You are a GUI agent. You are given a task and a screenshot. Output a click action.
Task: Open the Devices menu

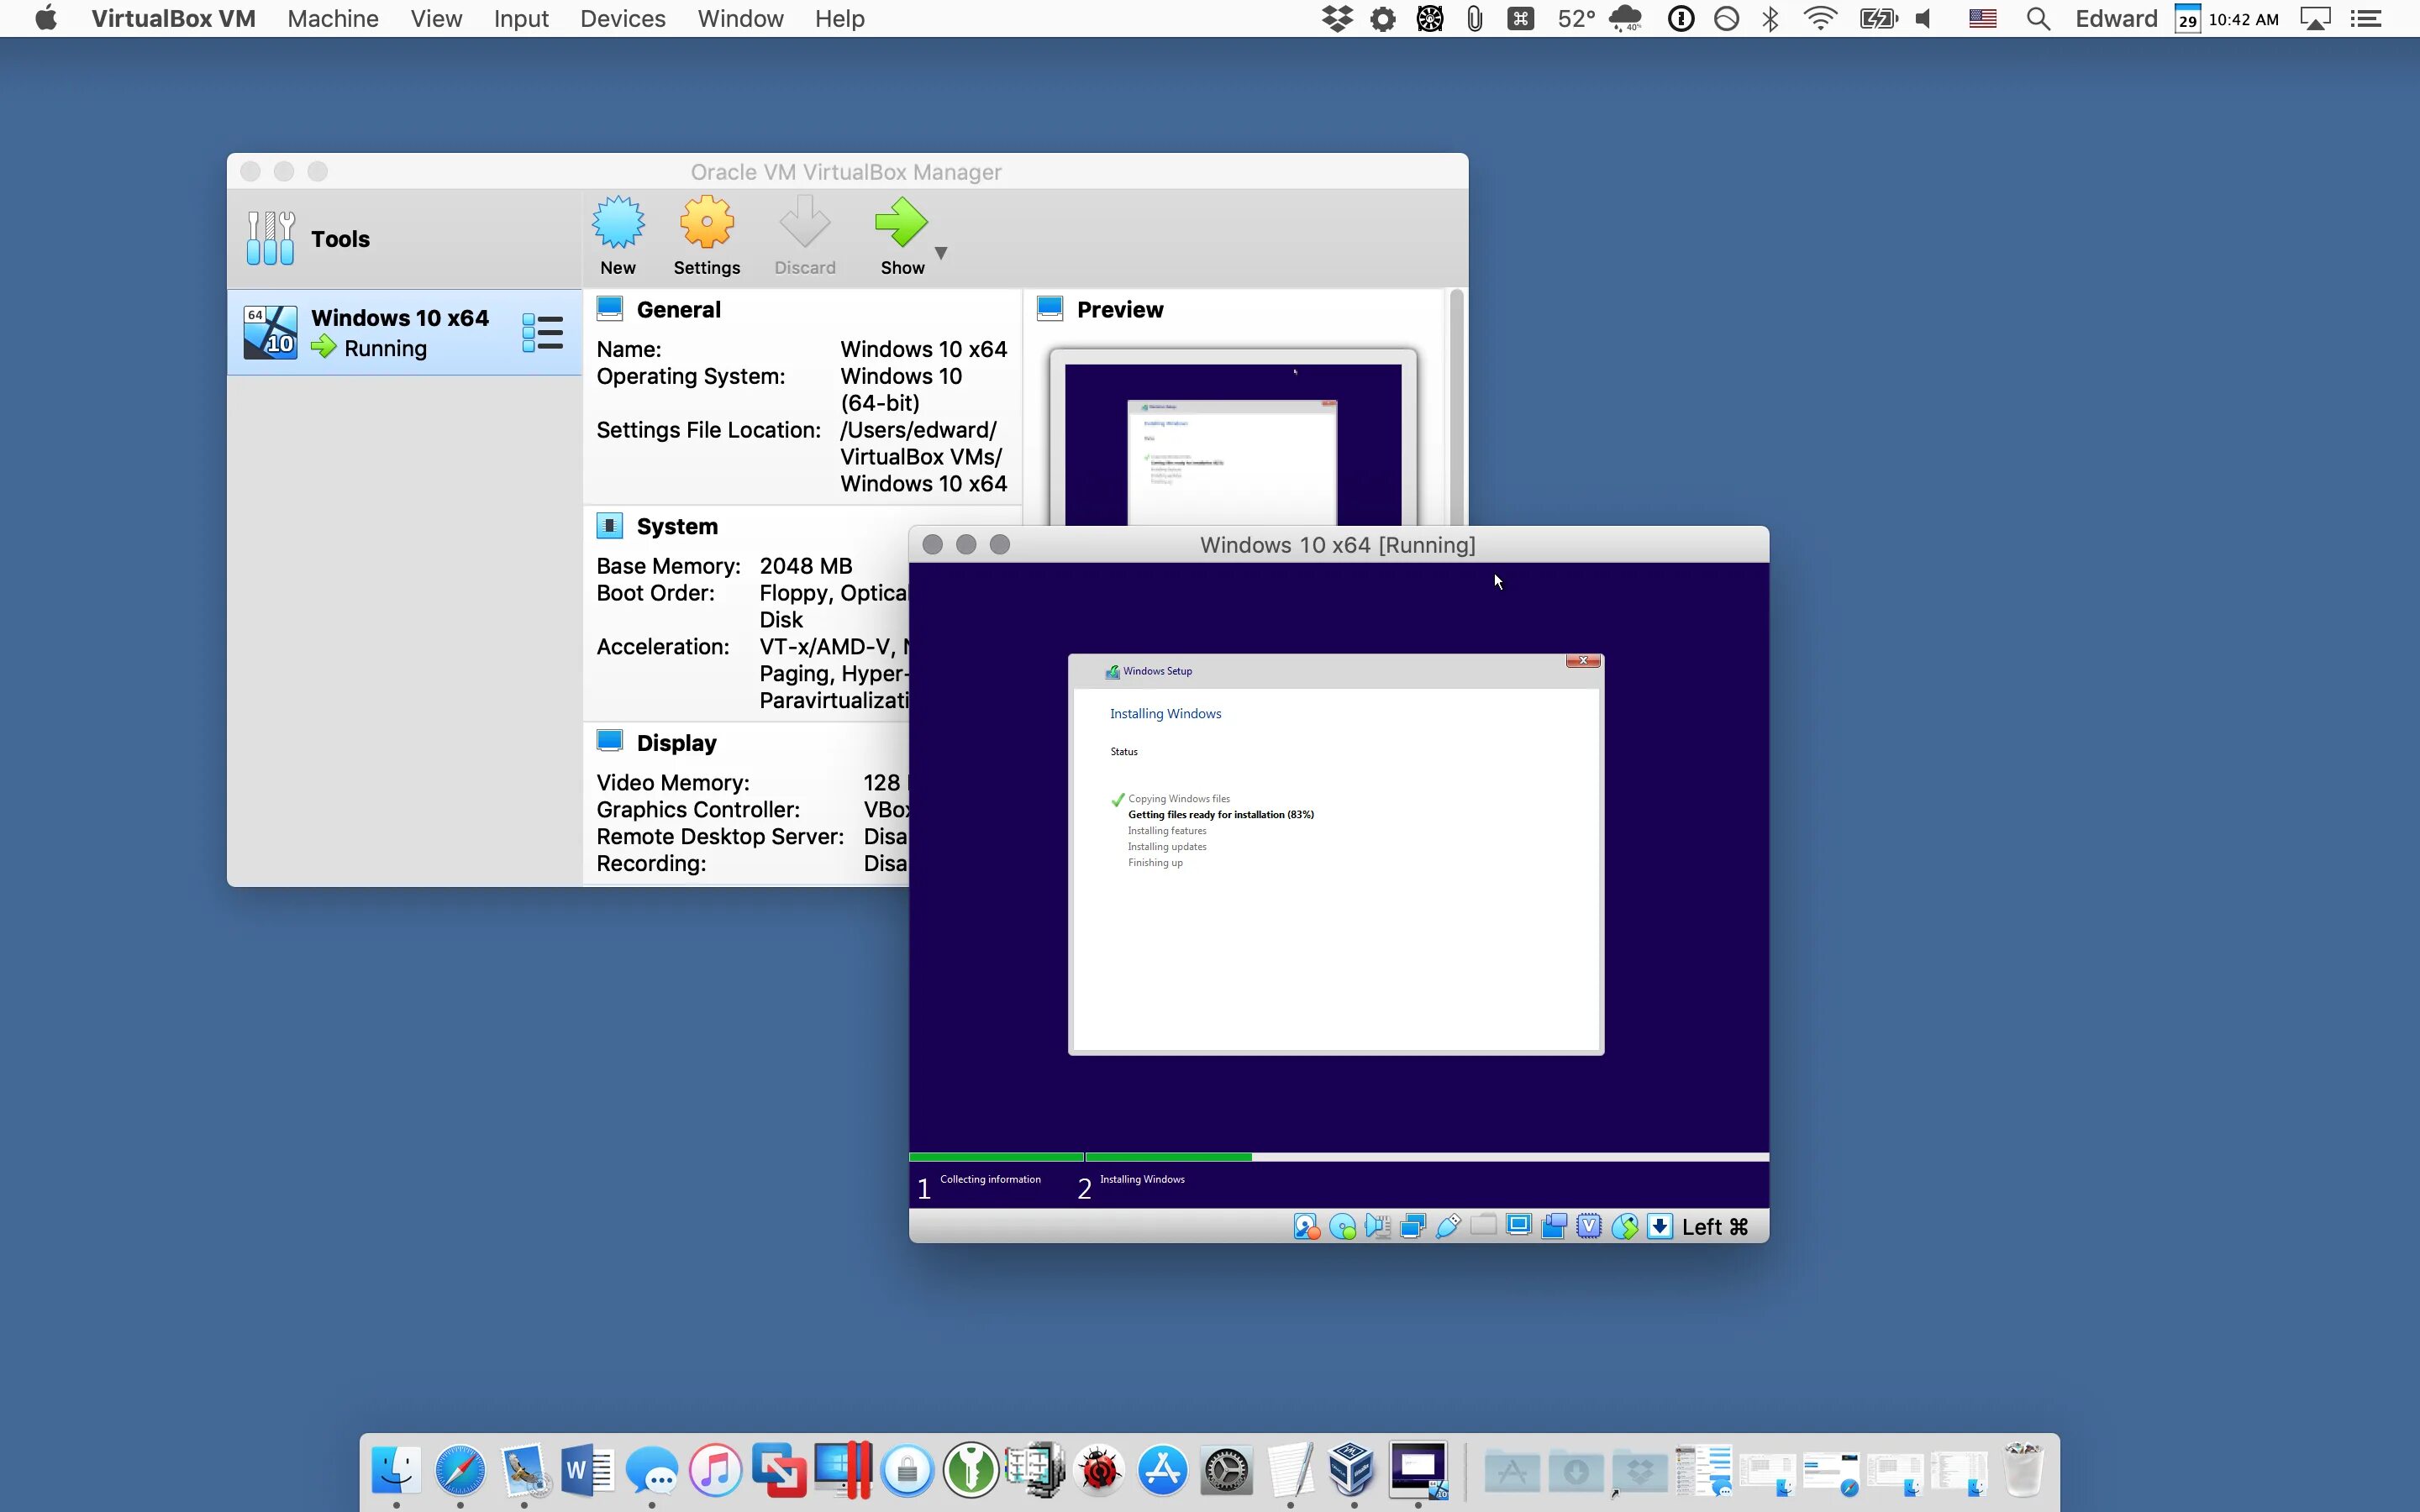pos(622,19)
